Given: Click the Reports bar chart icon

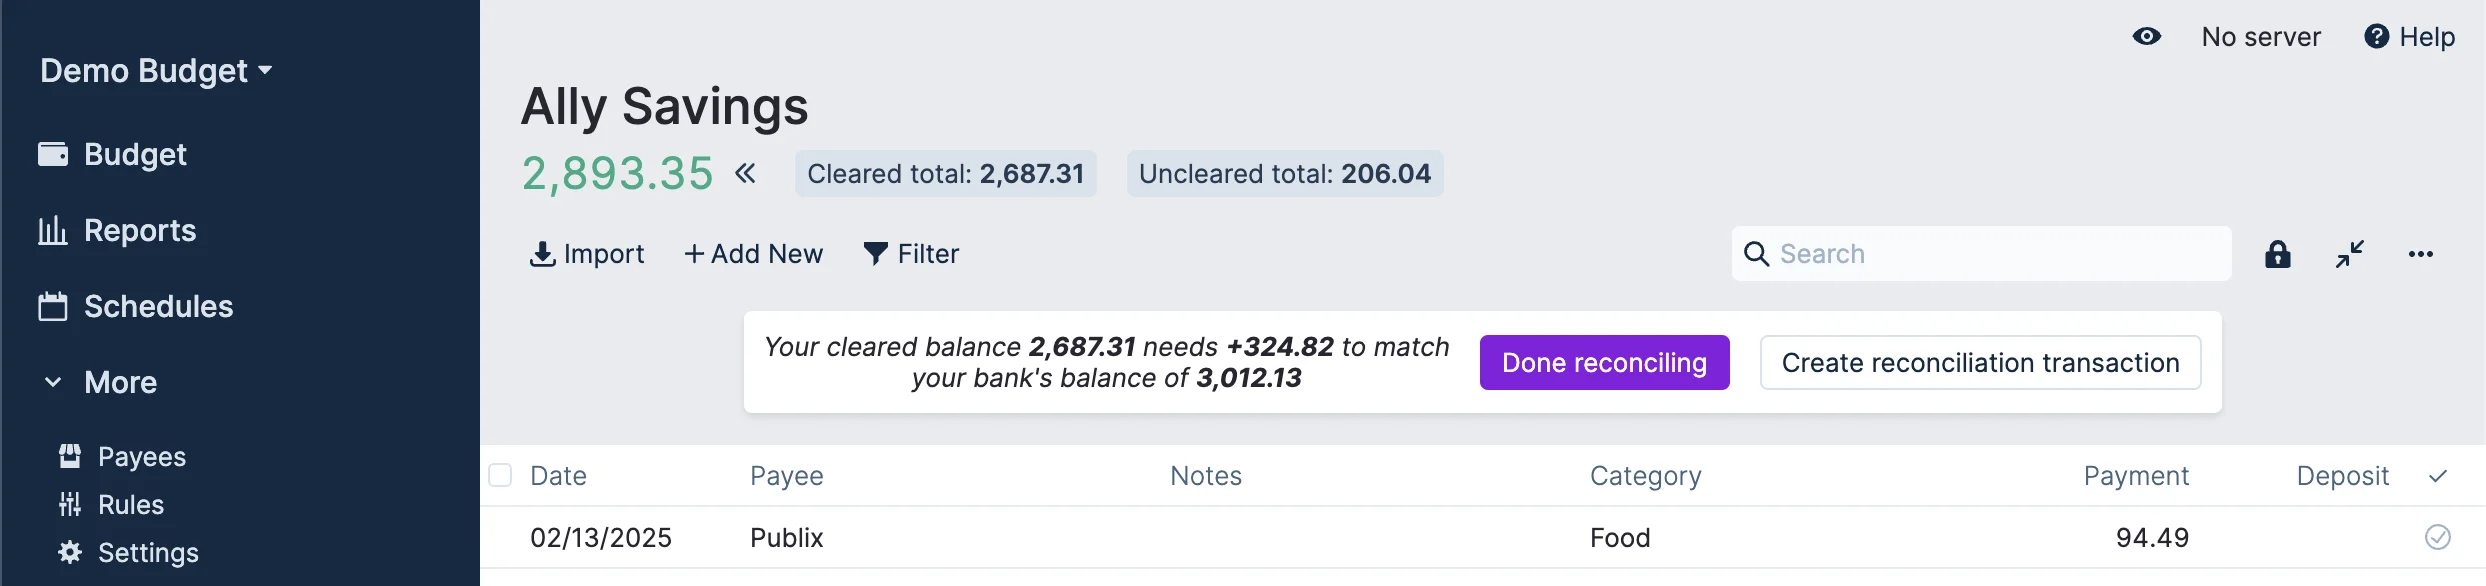Looking at the screenshot, I should pos(53,230).
